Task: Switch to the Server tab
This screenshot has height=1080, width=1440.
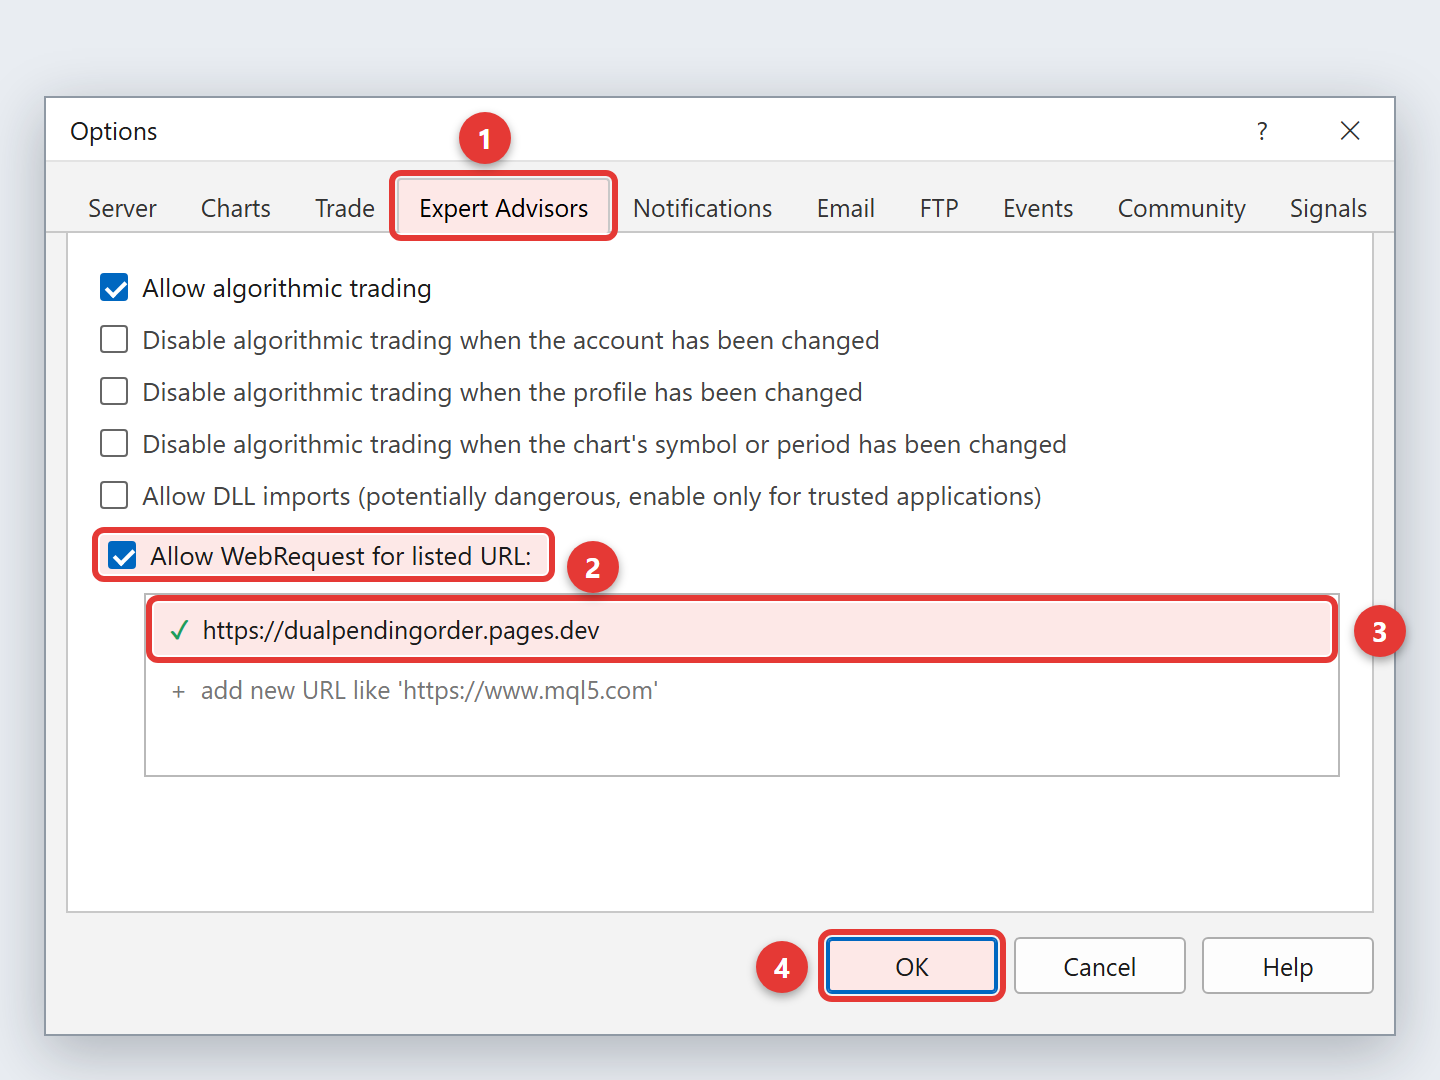Action: [x=122, y=208]
